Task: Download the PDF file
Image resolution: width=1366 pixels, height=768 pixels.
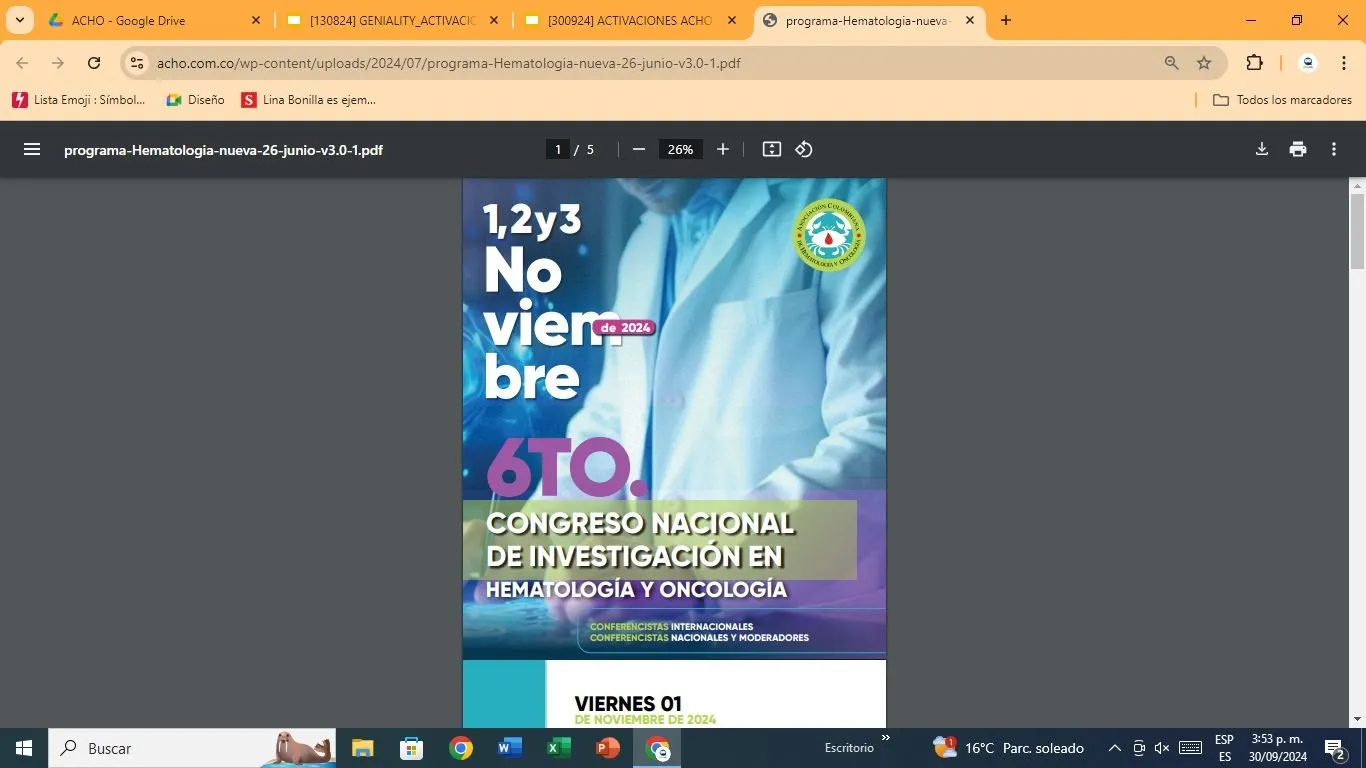Action: click(1262, 149)
